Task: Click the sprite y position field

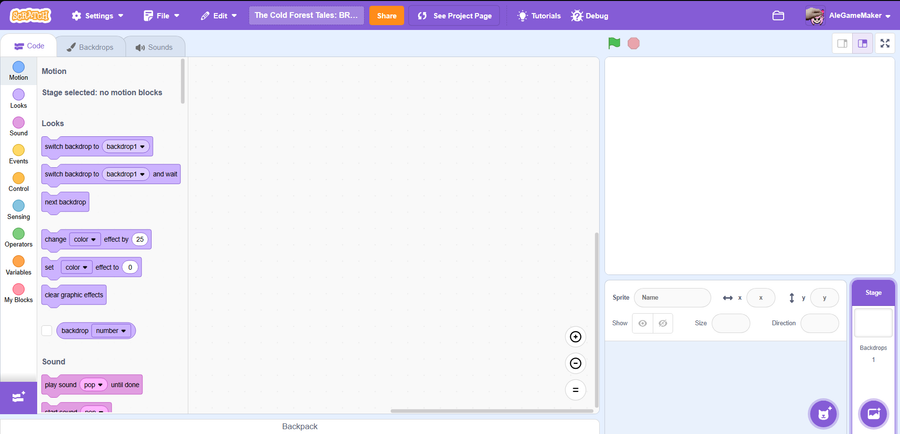Action: coord(824,298)
